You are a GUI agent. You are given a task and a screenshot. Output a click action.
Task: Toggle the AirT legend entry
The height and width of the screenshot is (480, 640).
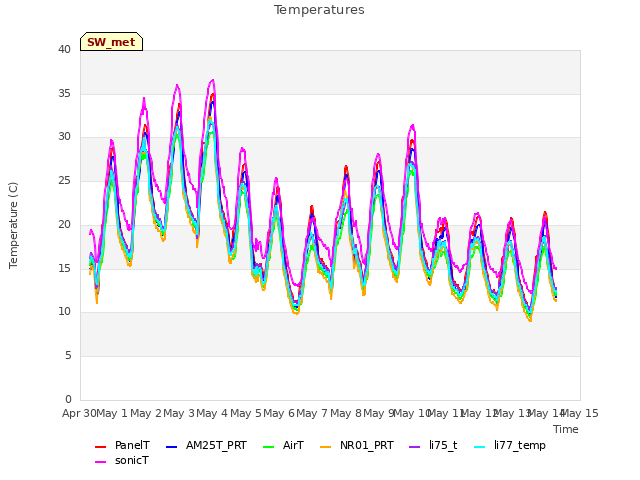click(284, 445)
